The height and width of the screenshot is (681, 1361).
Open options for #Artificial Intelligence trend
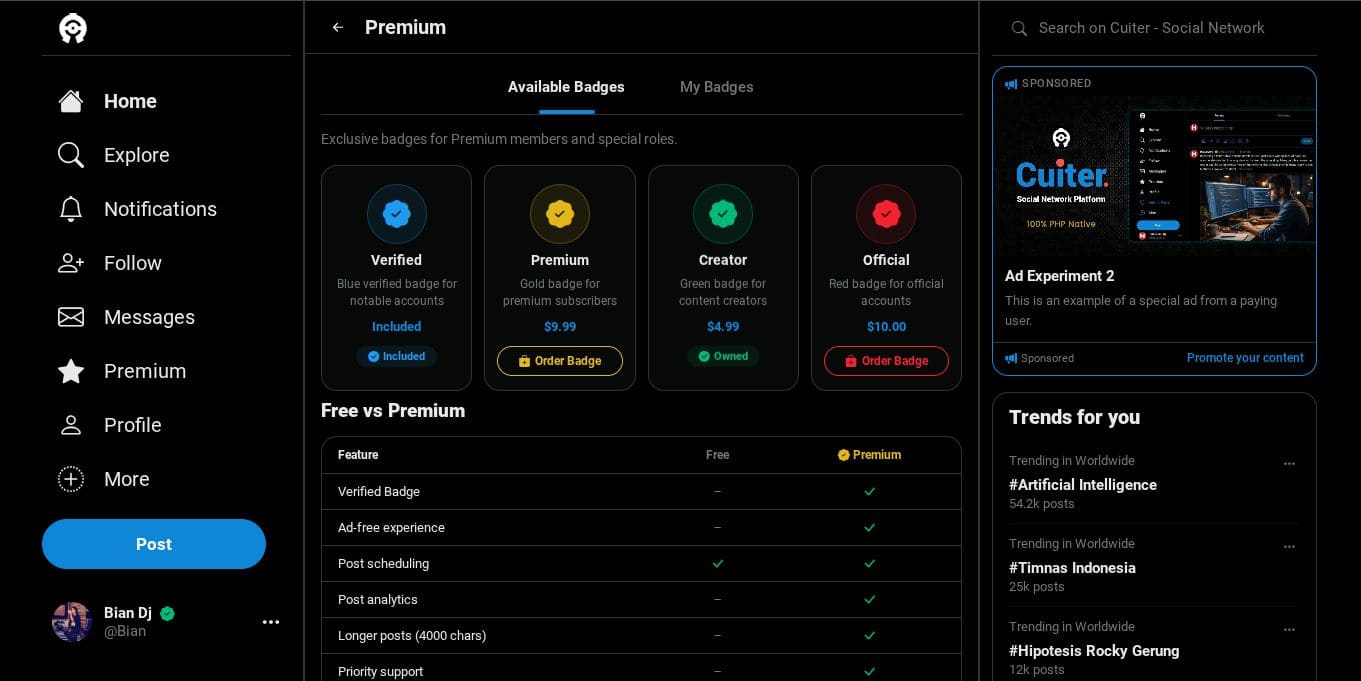pyautogui.click(x=1289, y=463)
